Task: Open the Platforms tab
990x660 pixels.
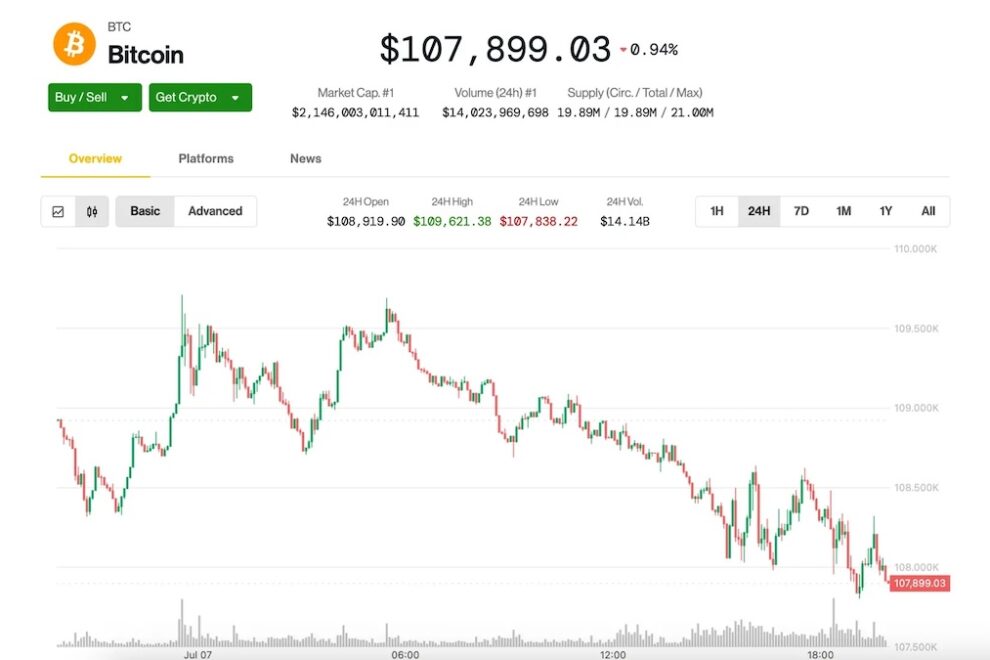Action: [x=206, y=158]
